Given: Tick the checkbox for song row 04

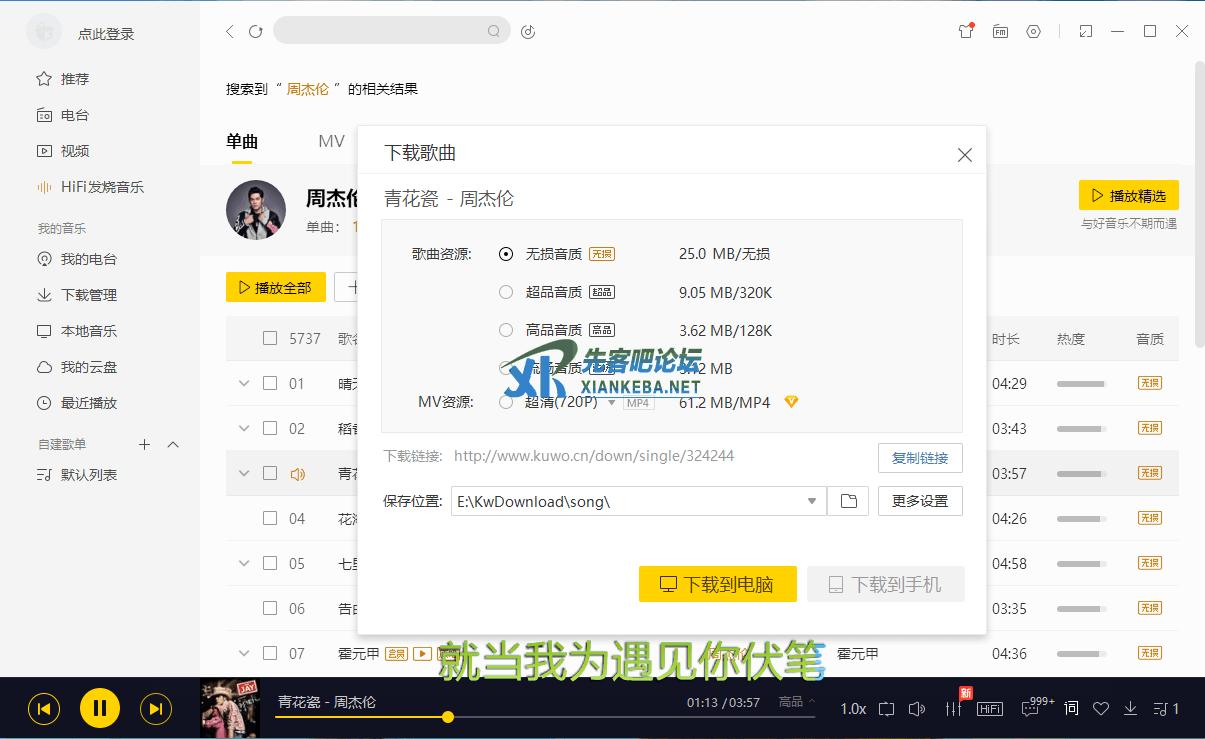Looking at the screenshot, I should point(270,518).
